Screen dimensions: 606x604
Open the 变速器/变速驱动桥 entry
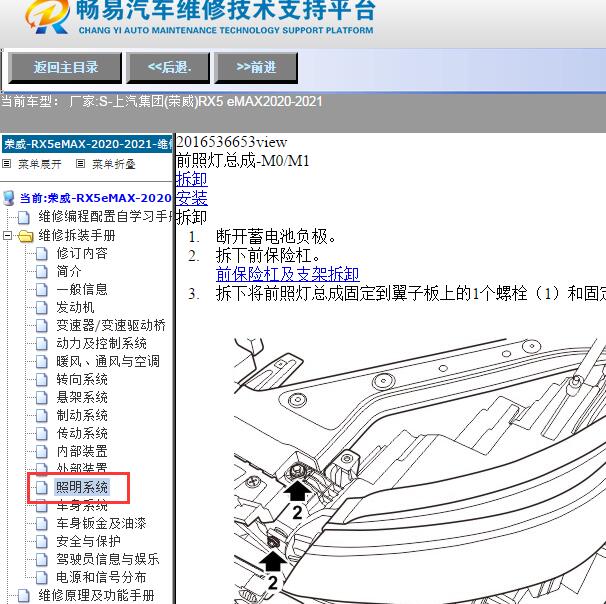111,325
